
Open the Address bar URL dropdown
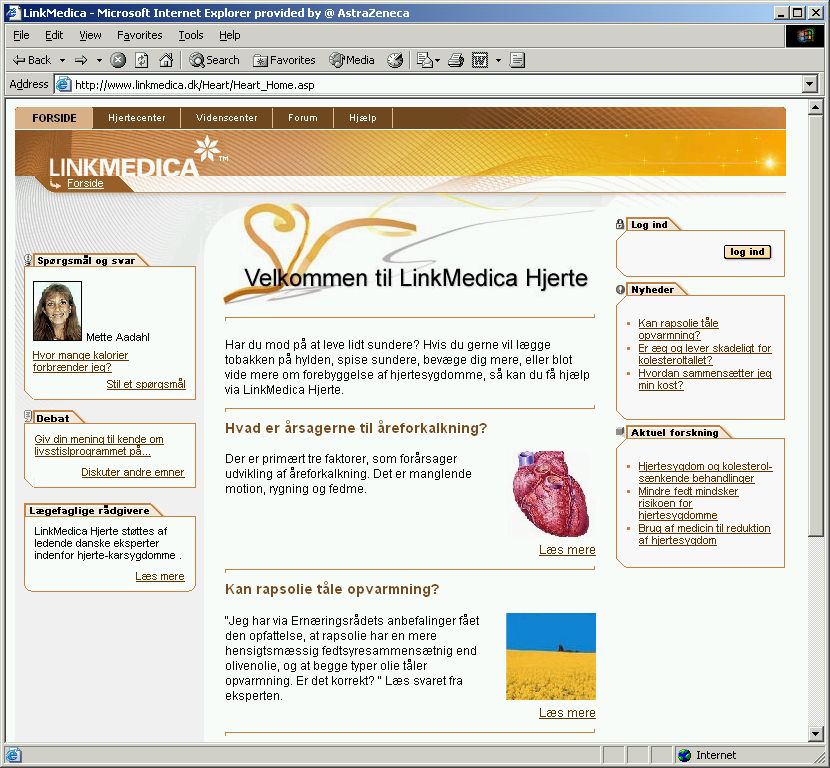[x=810, y=85]
